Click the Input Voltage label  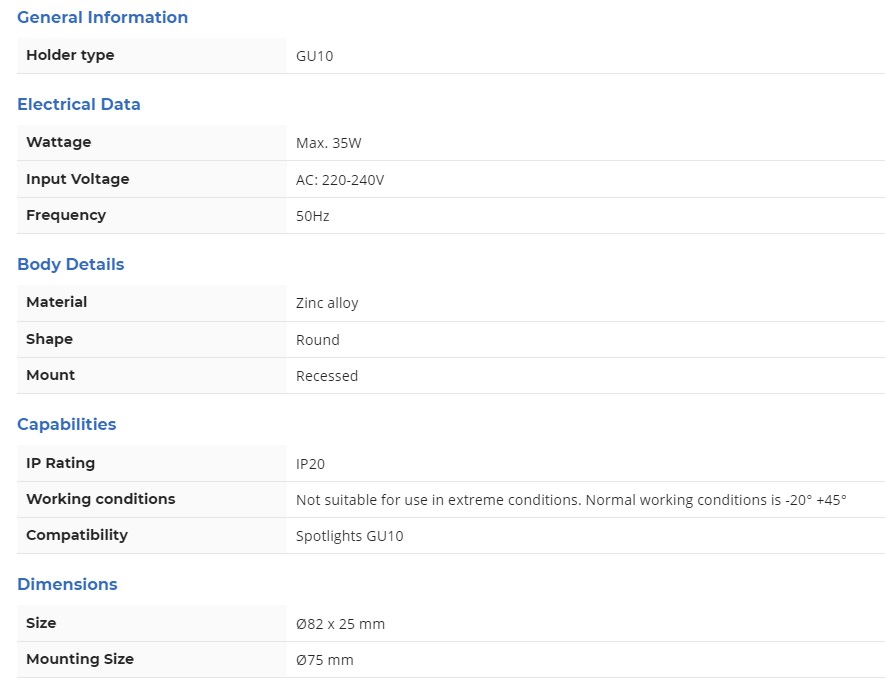pyautogui.click(x=77, y=179)
